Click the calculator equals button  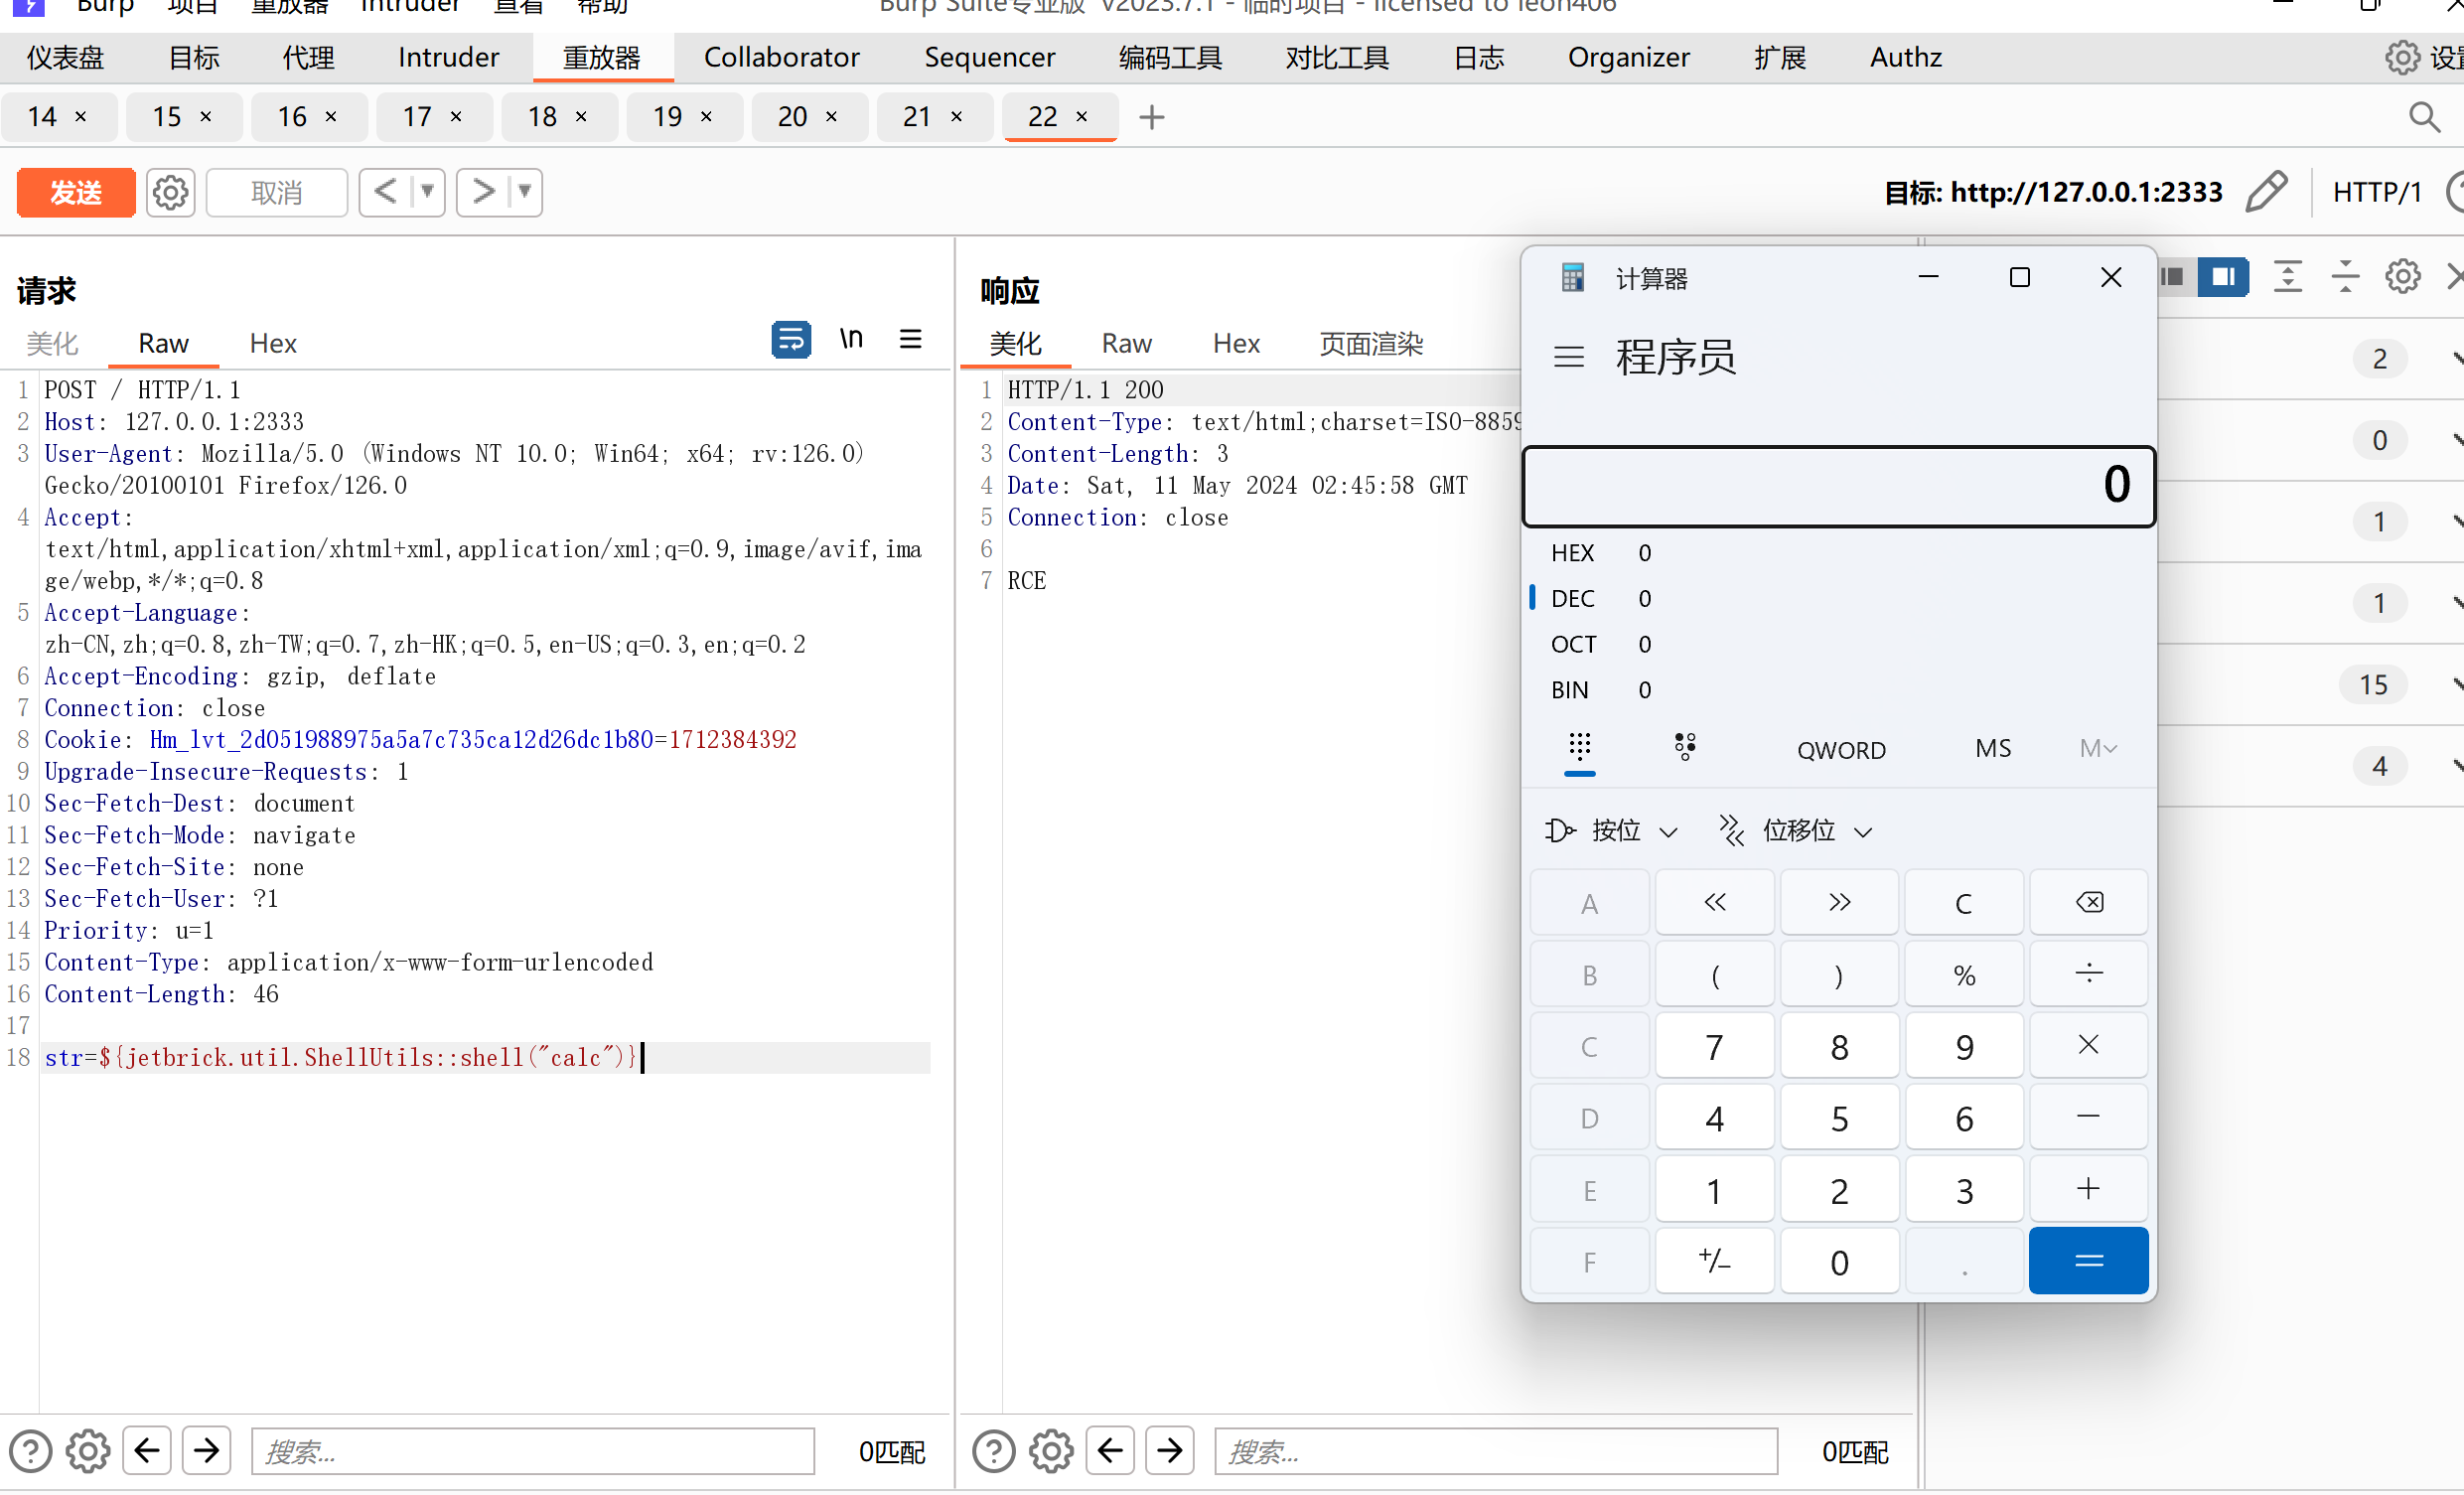pos(2088,1260)
